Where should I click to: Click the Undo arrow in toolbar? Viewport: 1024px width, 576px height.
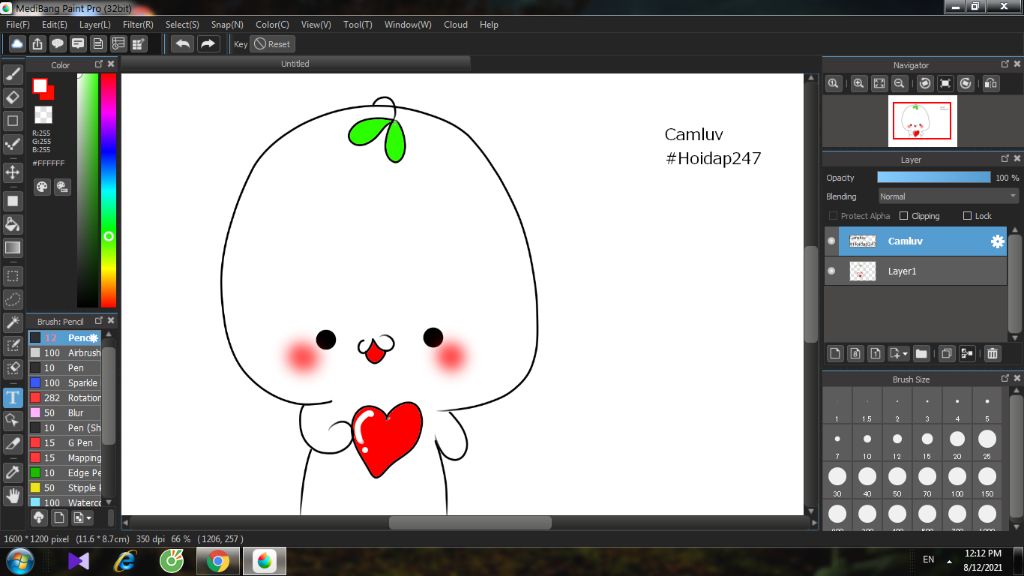(183, 44)
